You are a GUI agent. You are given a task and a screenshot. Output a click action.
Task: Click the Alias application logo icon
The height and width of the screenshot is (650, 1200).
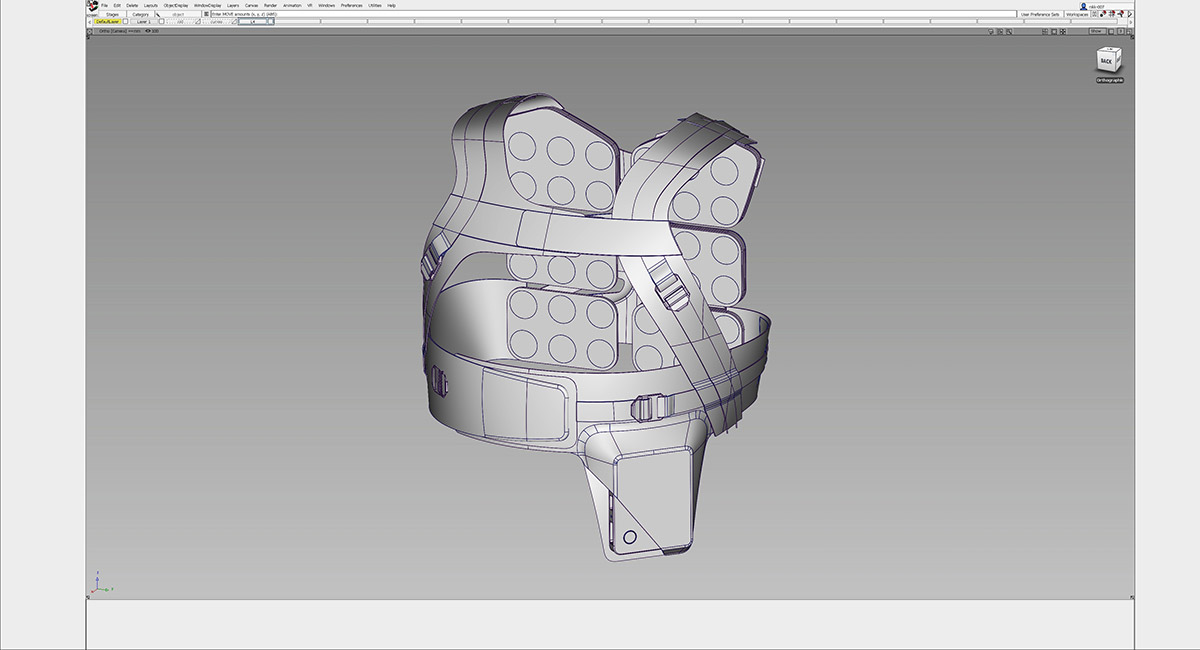tap(92, 5)
